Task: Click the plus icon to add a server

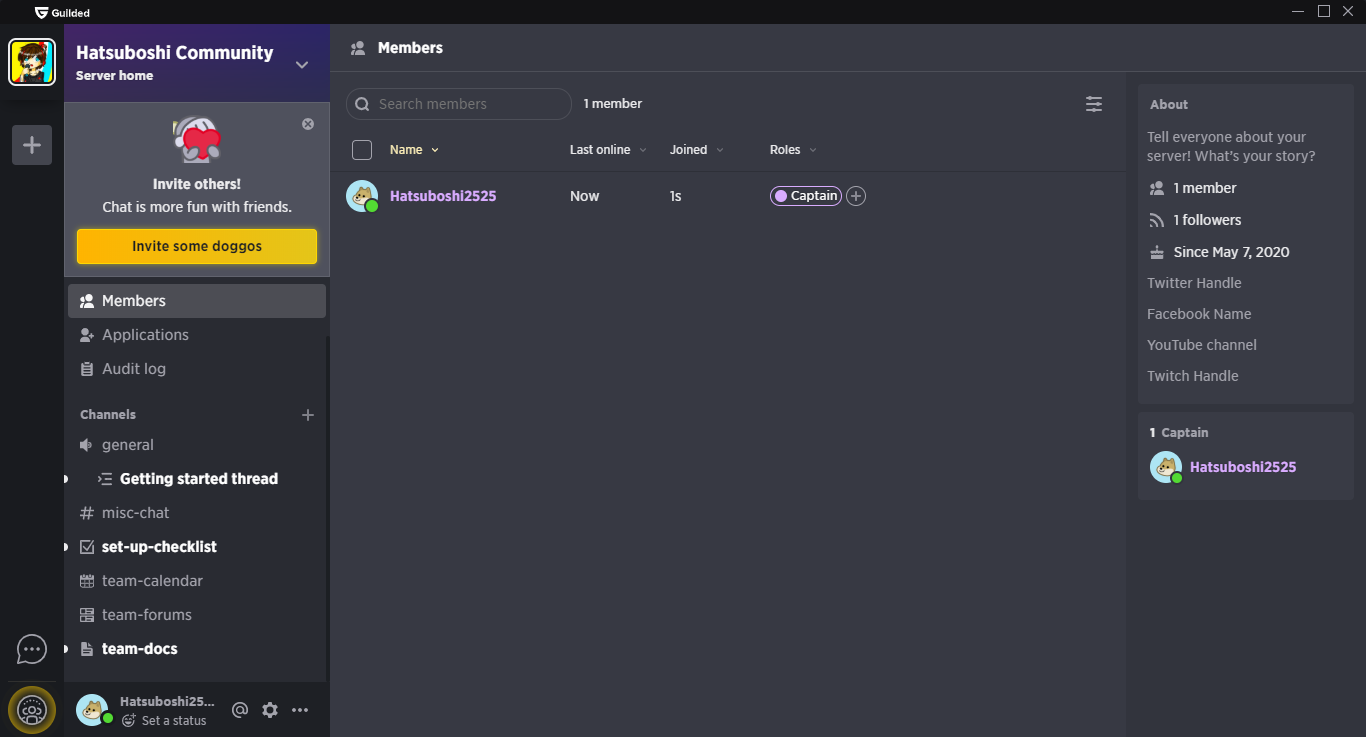Action: (x=32, y=145)
